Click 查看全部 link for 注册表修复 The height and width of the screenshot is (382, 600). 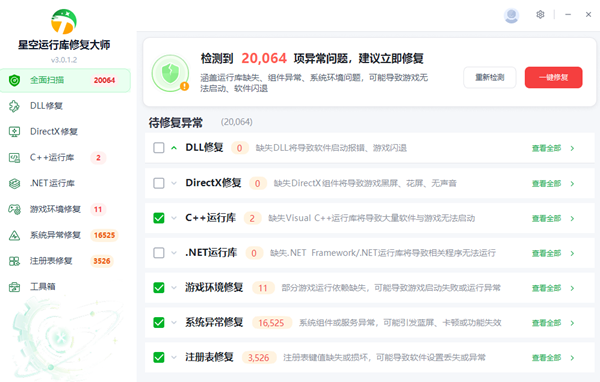tap(546, 358)
